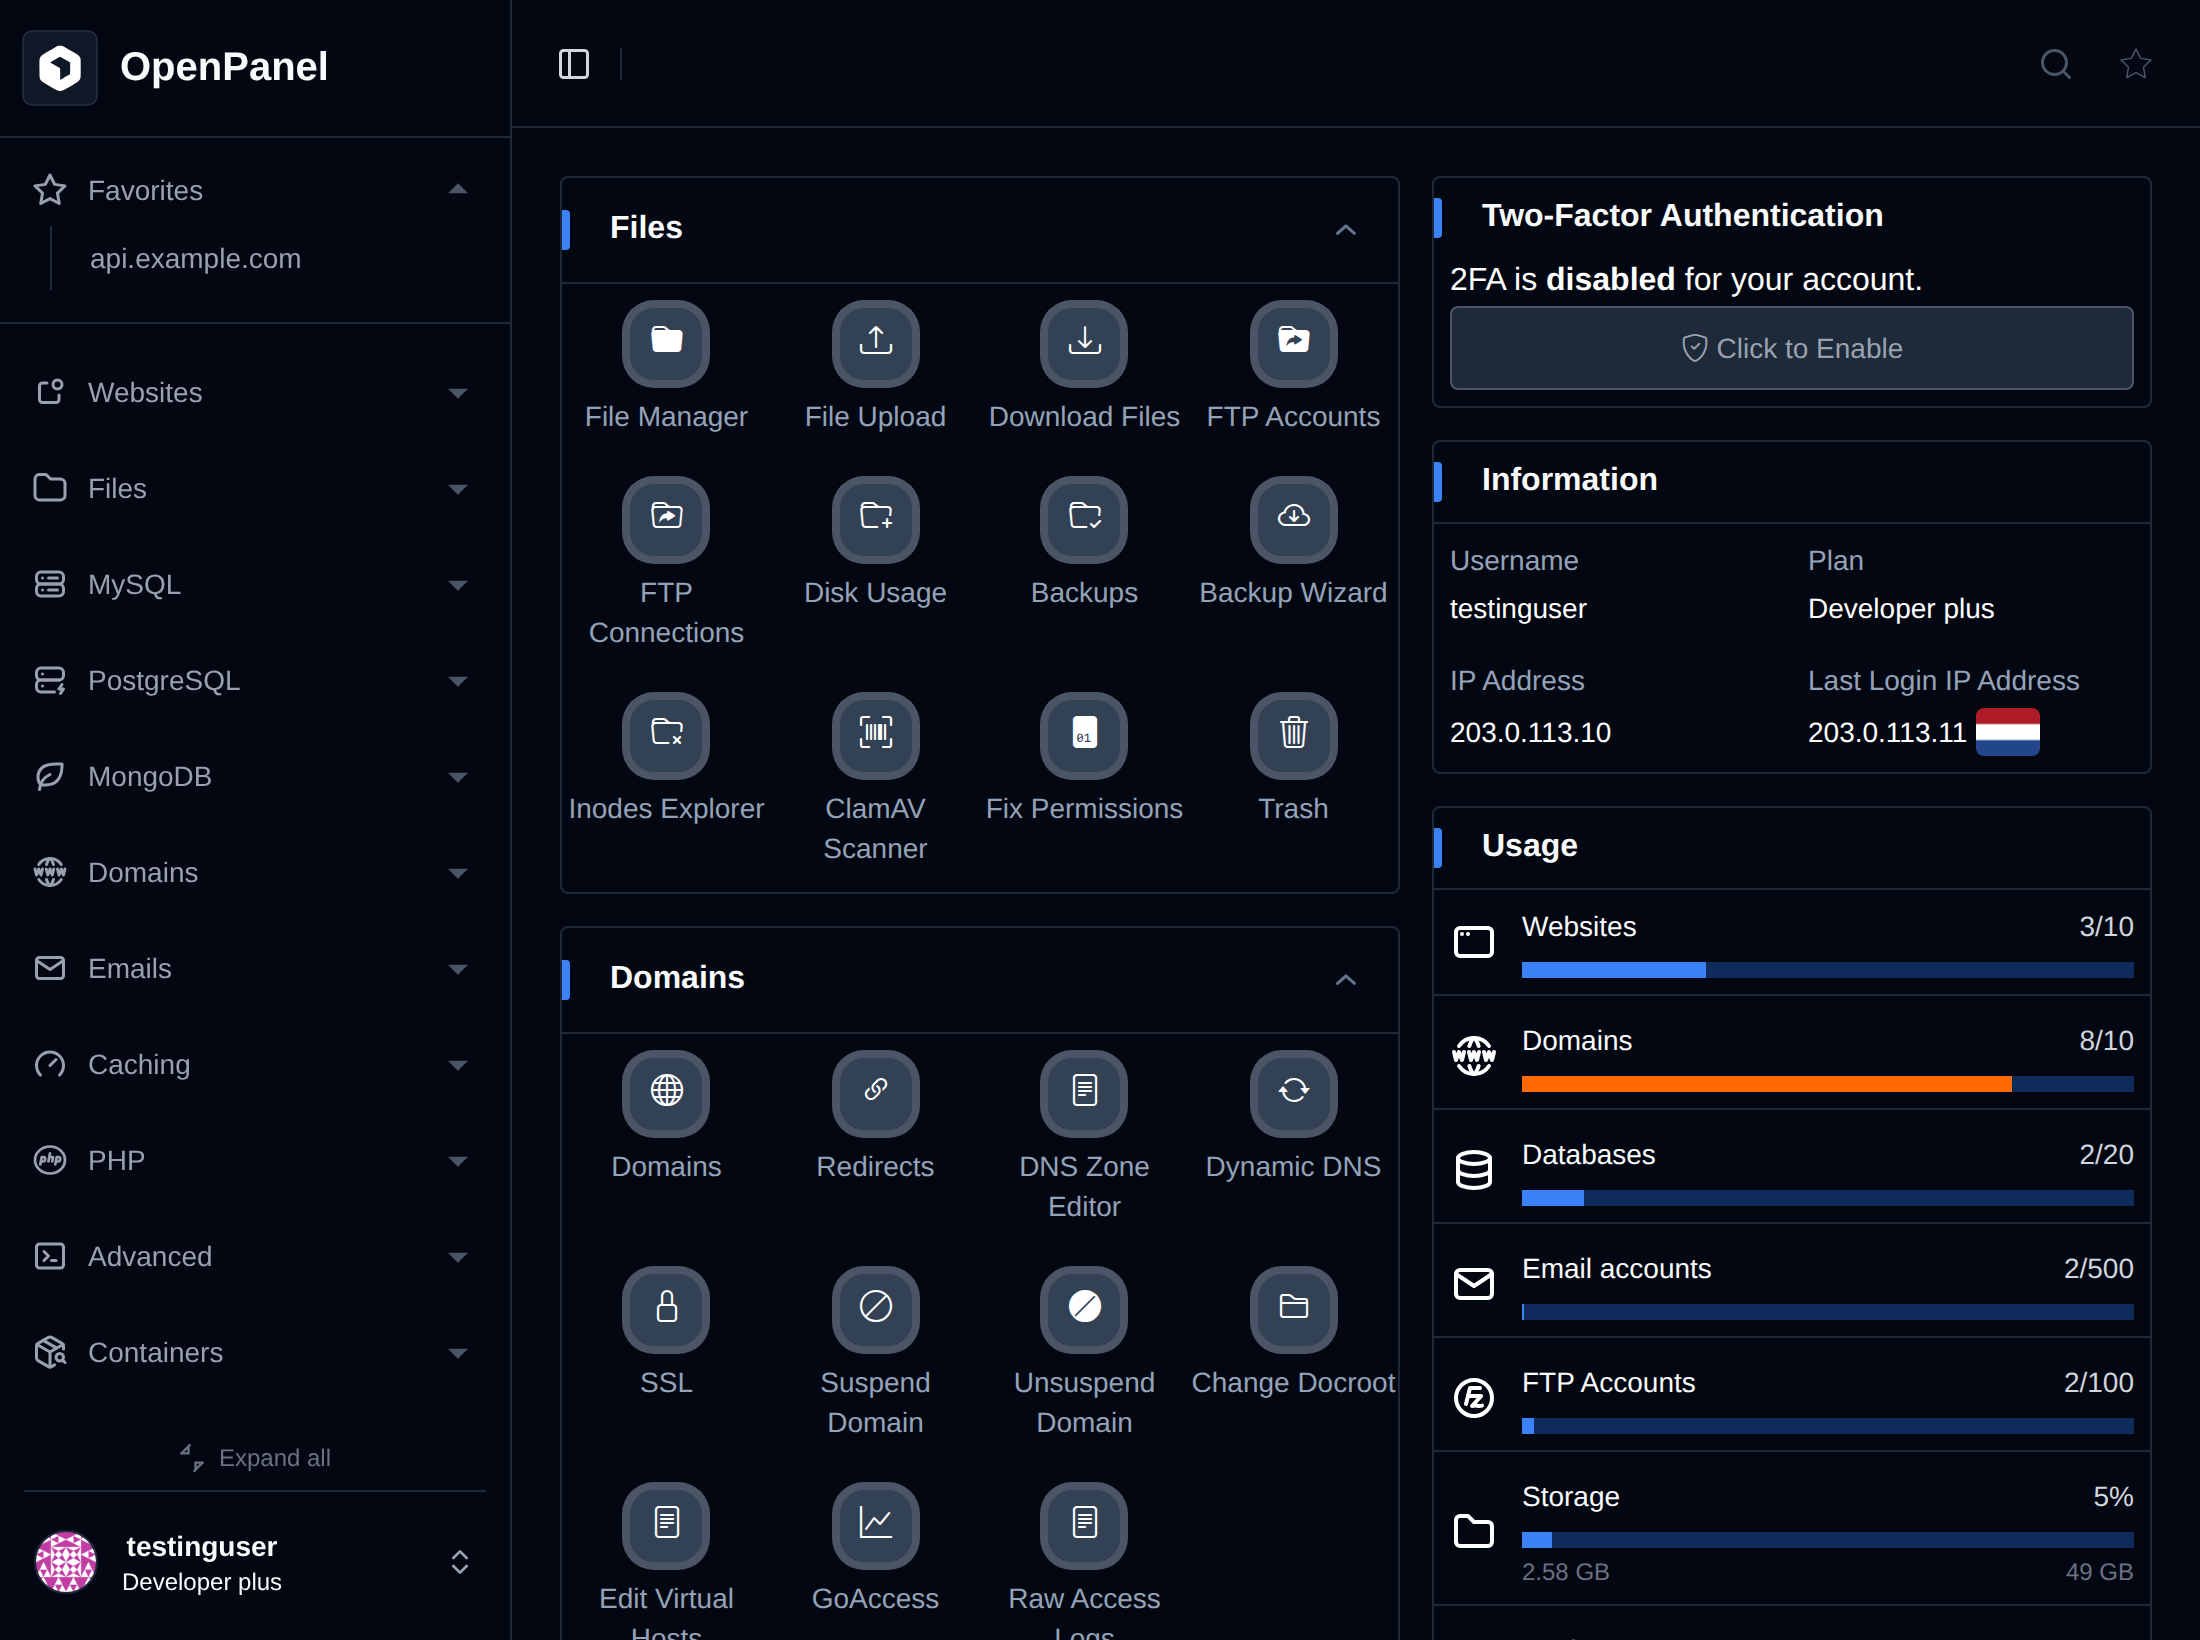The height and width of the screenshot is (1640, 2200).
Task: Click the FTP Accounts usage row
Action: point(1791,1395)
